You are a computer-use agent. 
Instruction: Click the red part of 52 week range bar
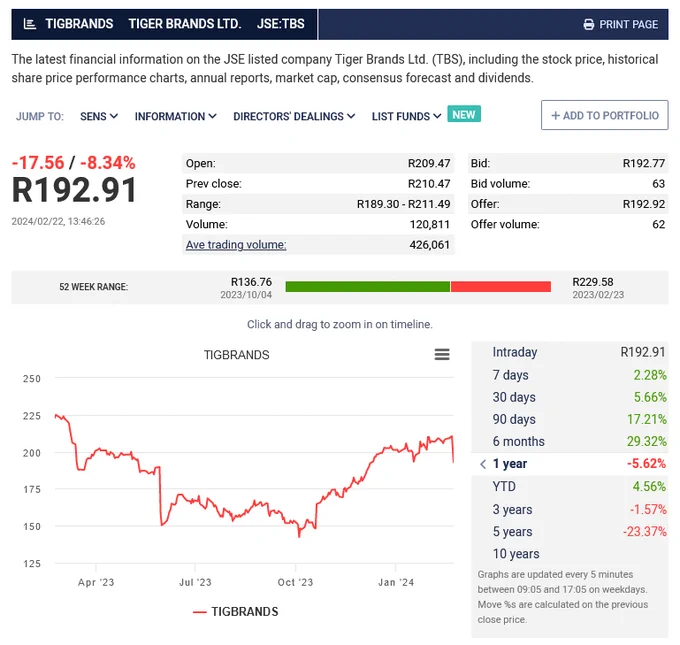point(501,286)
